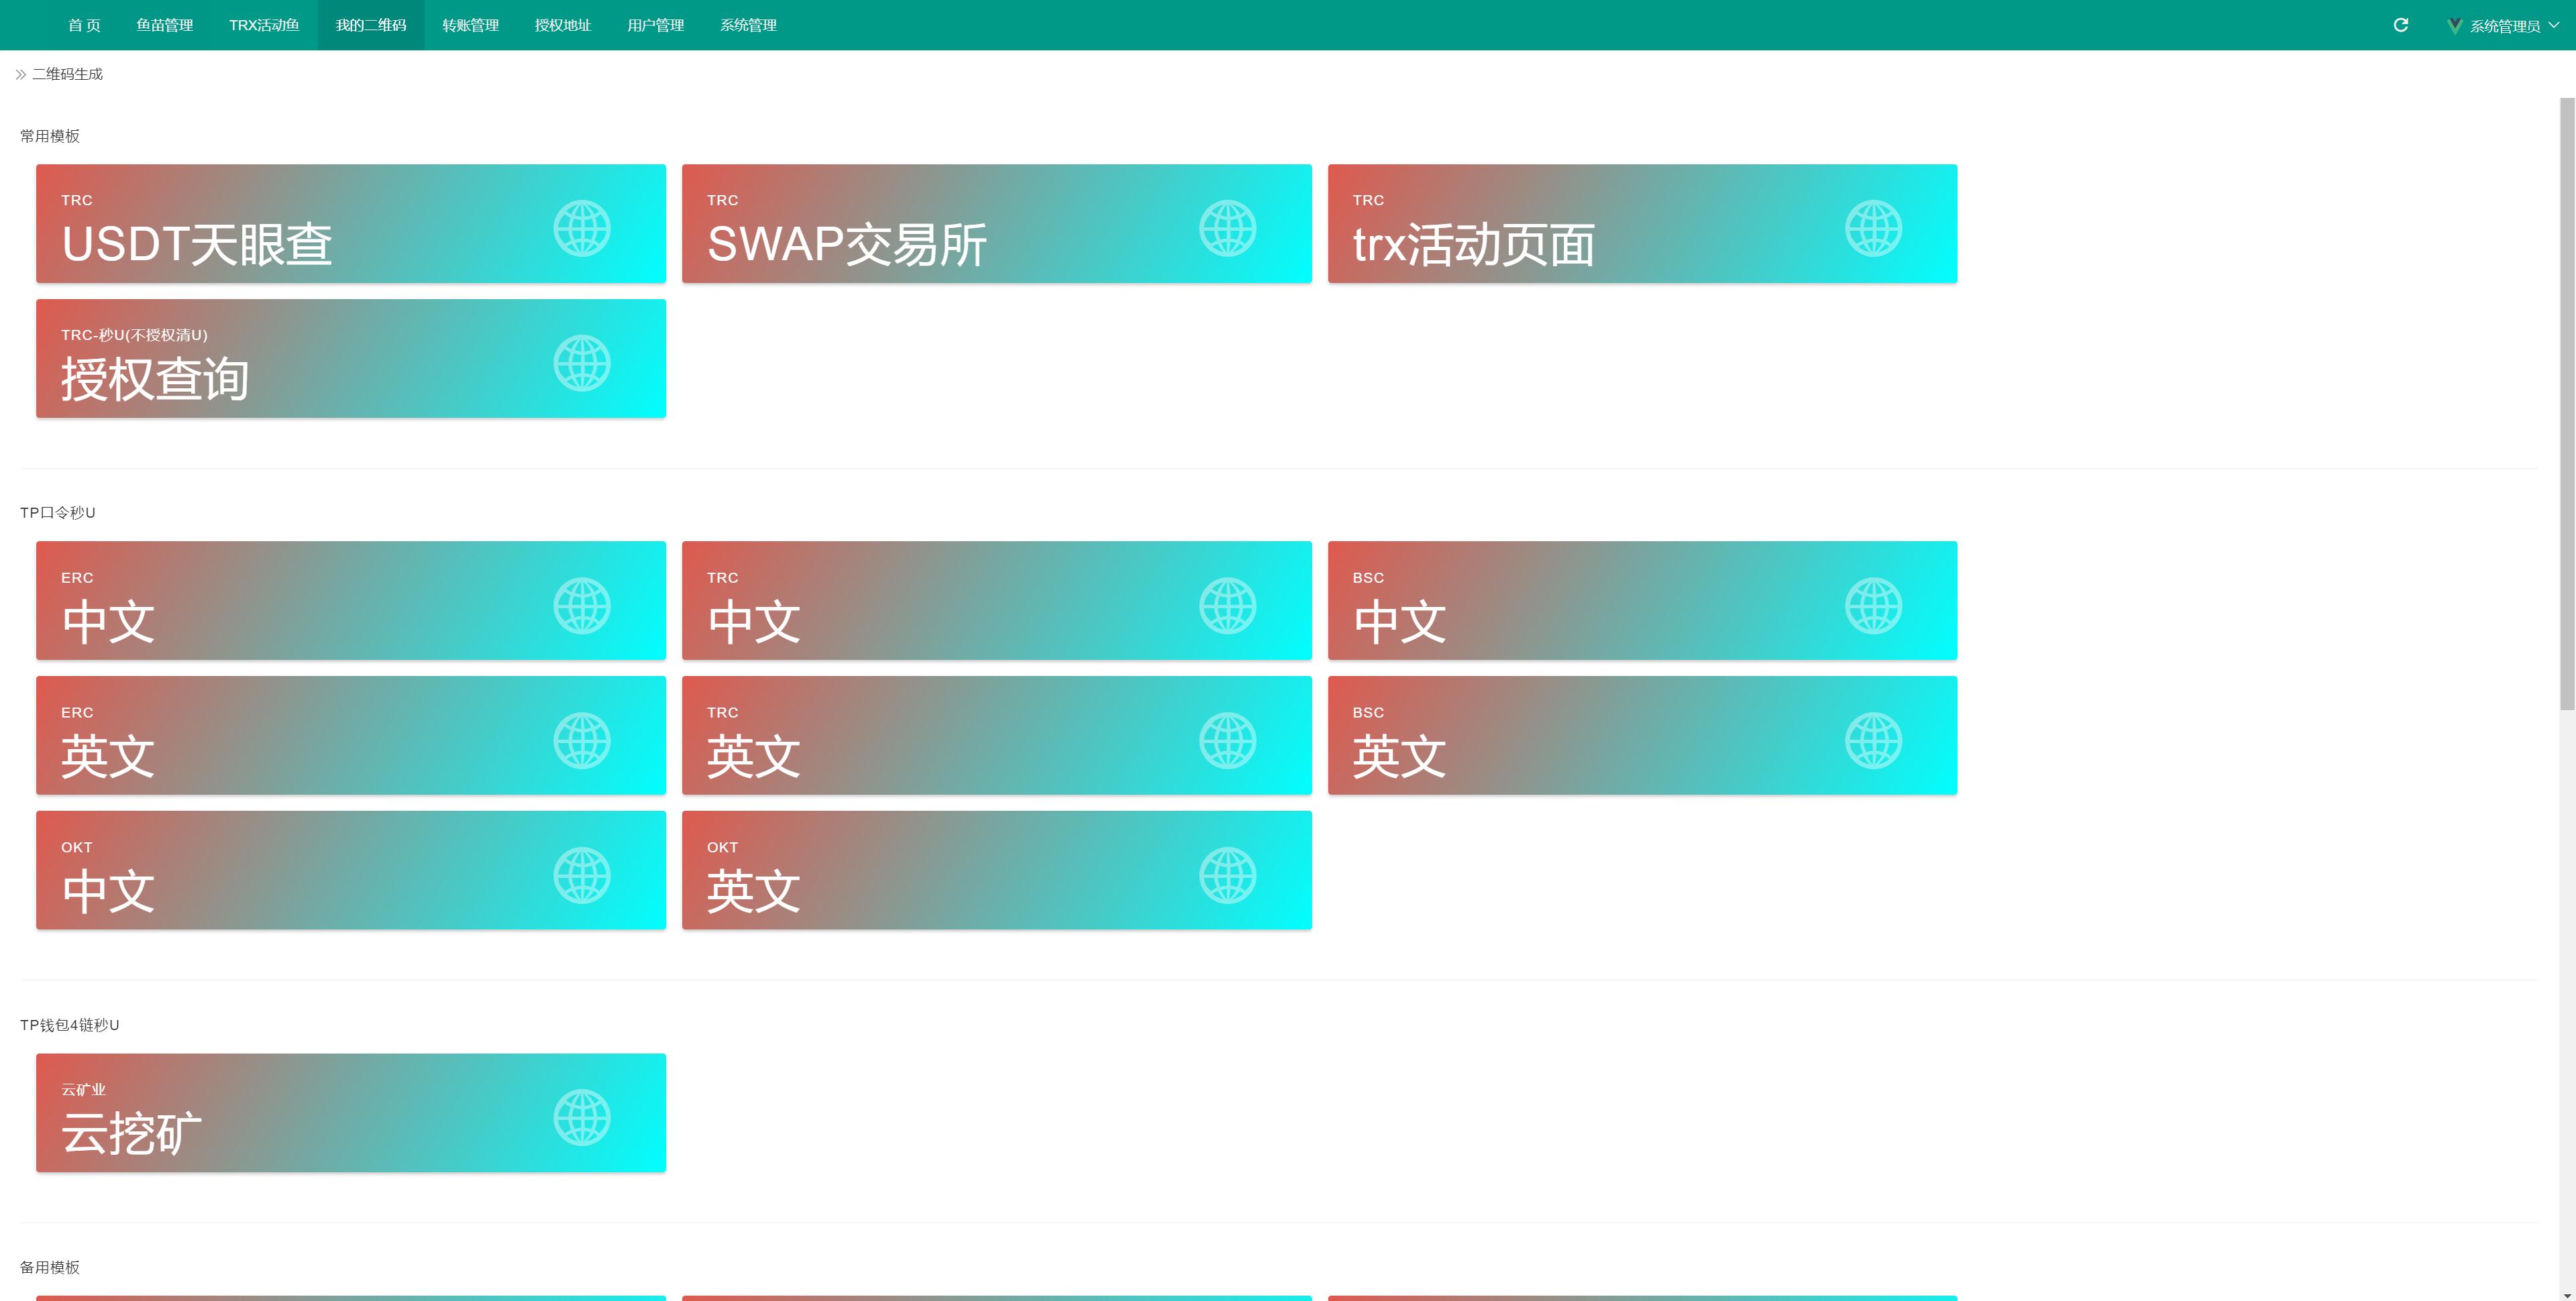Image resolution: width=2576 pixels, height=1301 pixels.
Task: Switch to the 首页 tab
Action: (x=84, y=25)
